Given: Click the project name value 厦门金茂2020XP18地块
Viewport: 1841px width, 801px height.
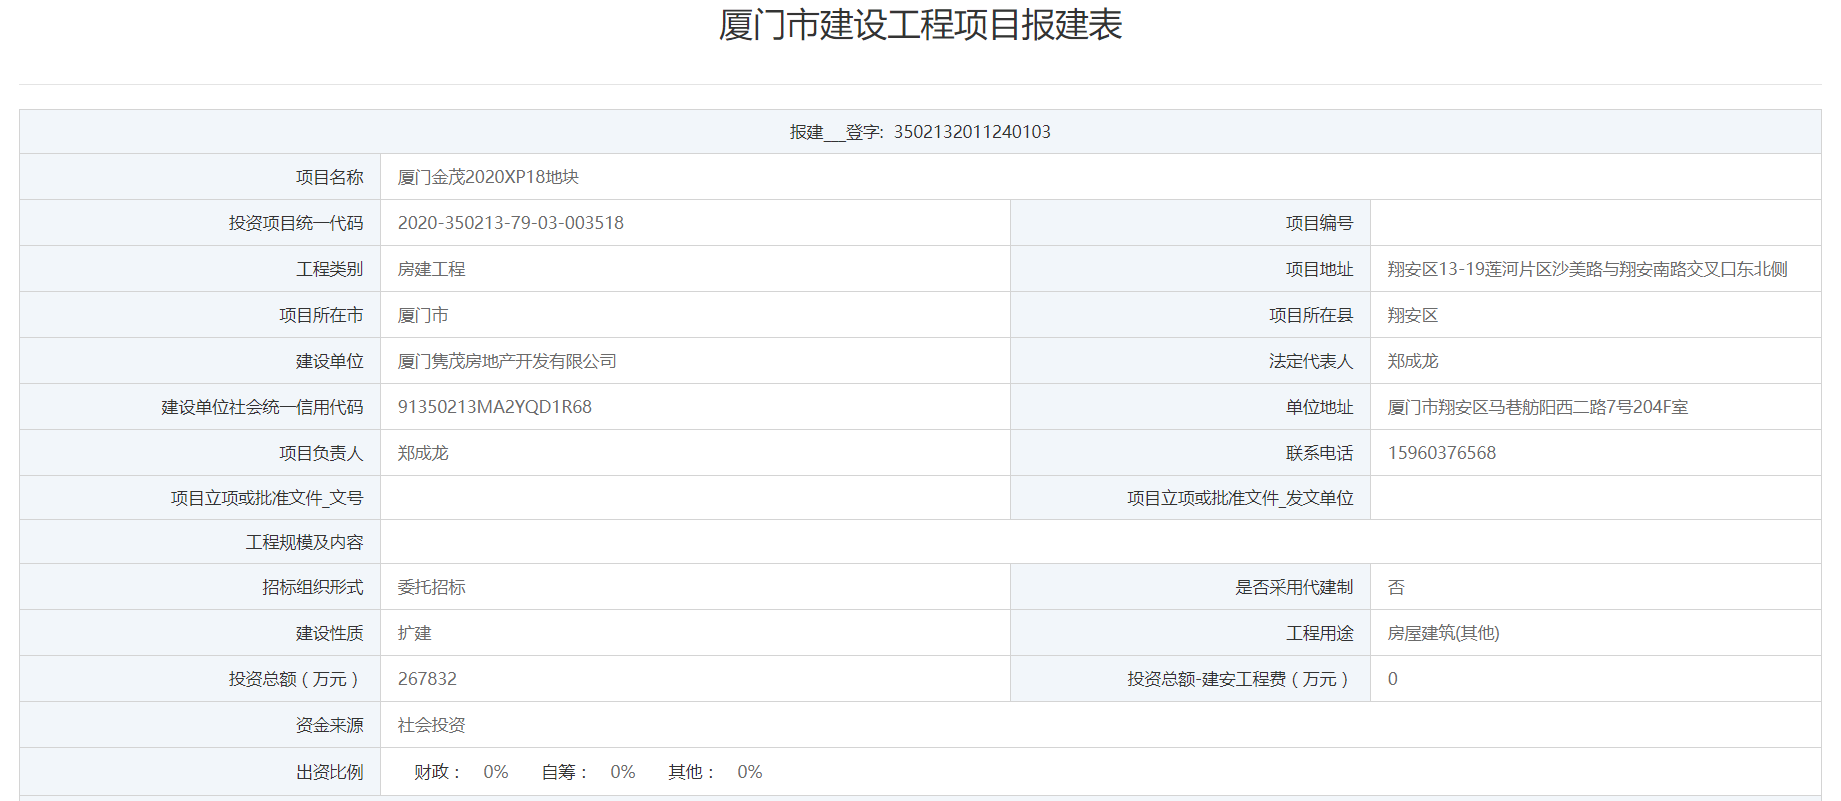Looking at the screenshot, I should [488, 177].
